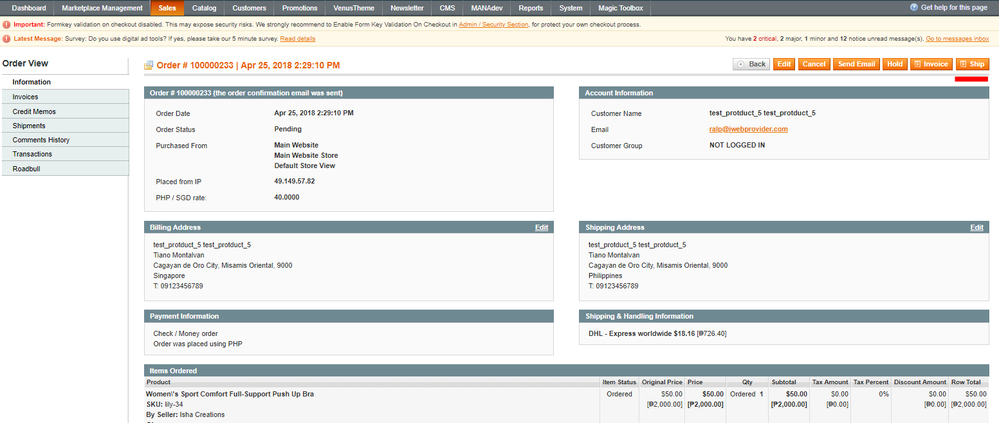999x423 pixels.
Task: Follow the Go to messages inbox link
Action: pyautogui.click(x=957, y=39)
